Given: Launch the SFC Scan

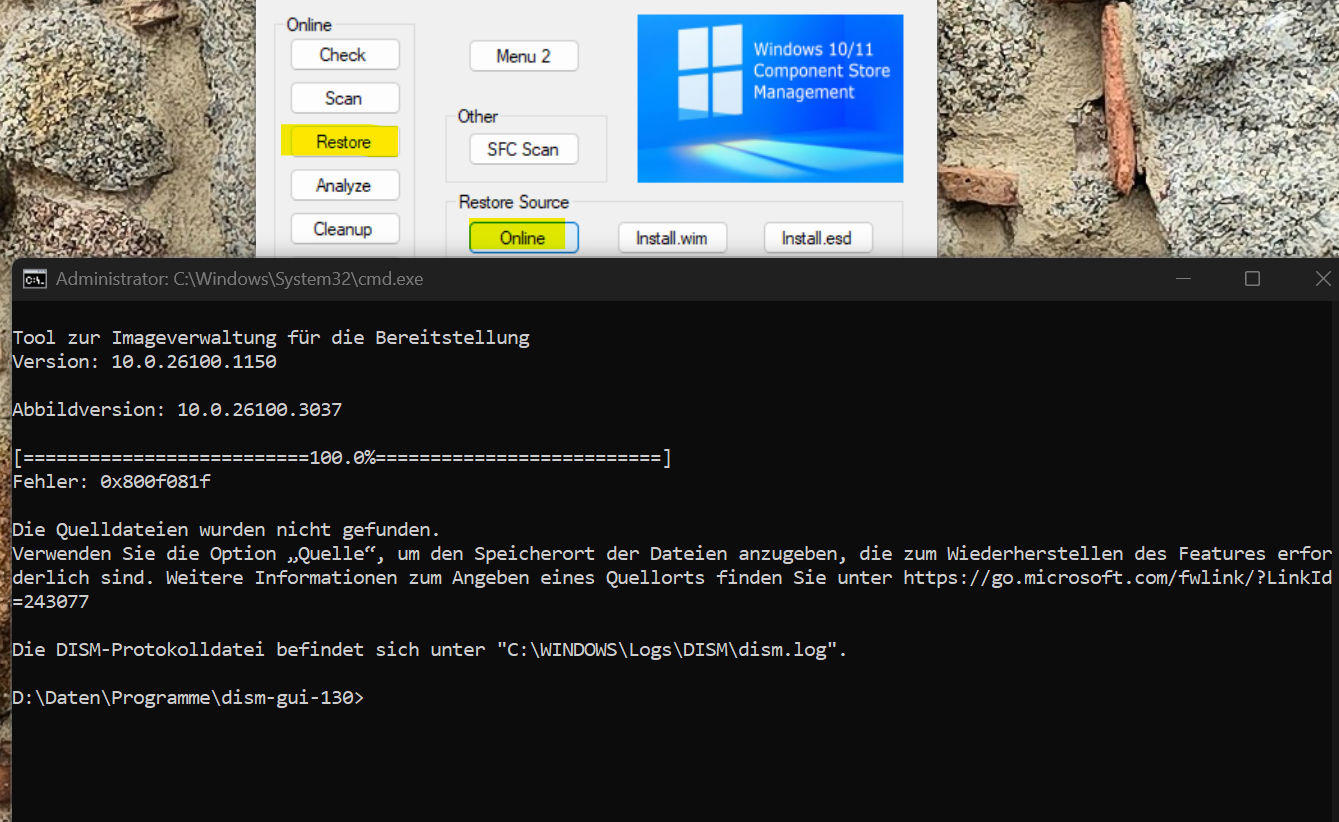Looking at the screenshot, I should point(523,149).
